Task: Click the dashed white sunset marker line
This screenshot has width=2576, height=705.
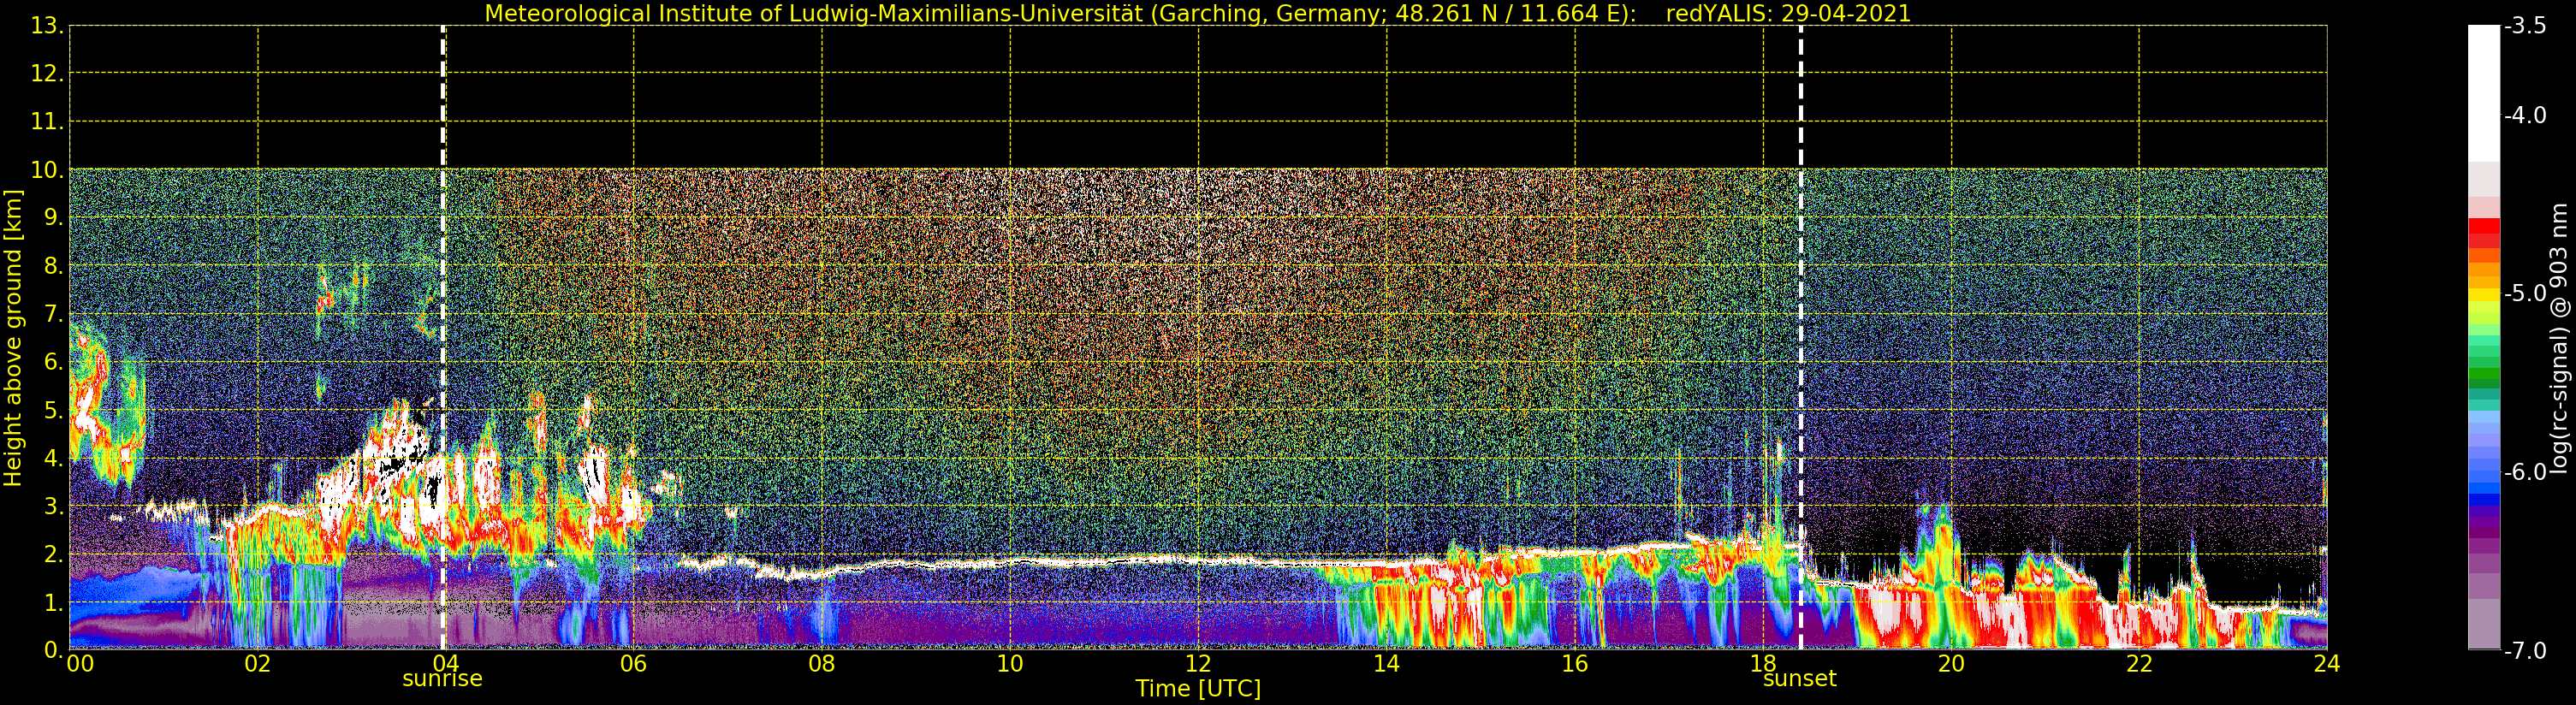Action: (1801, 338)
